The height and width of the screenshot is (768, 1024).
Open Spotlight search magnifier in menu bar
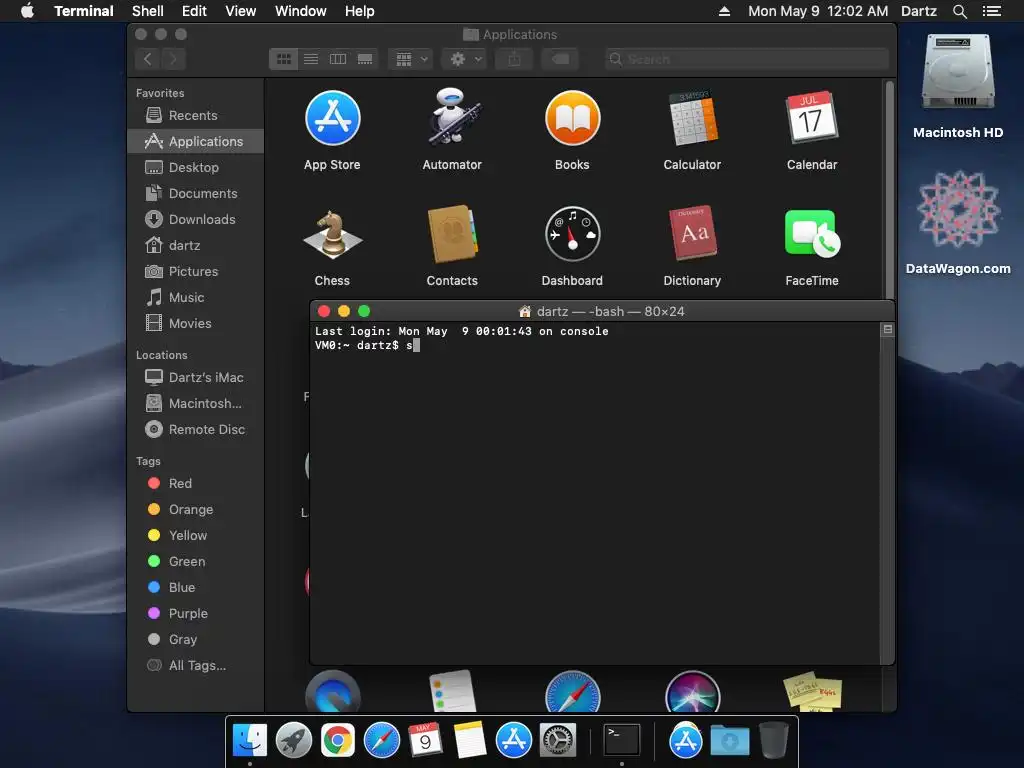coord(959,11)
